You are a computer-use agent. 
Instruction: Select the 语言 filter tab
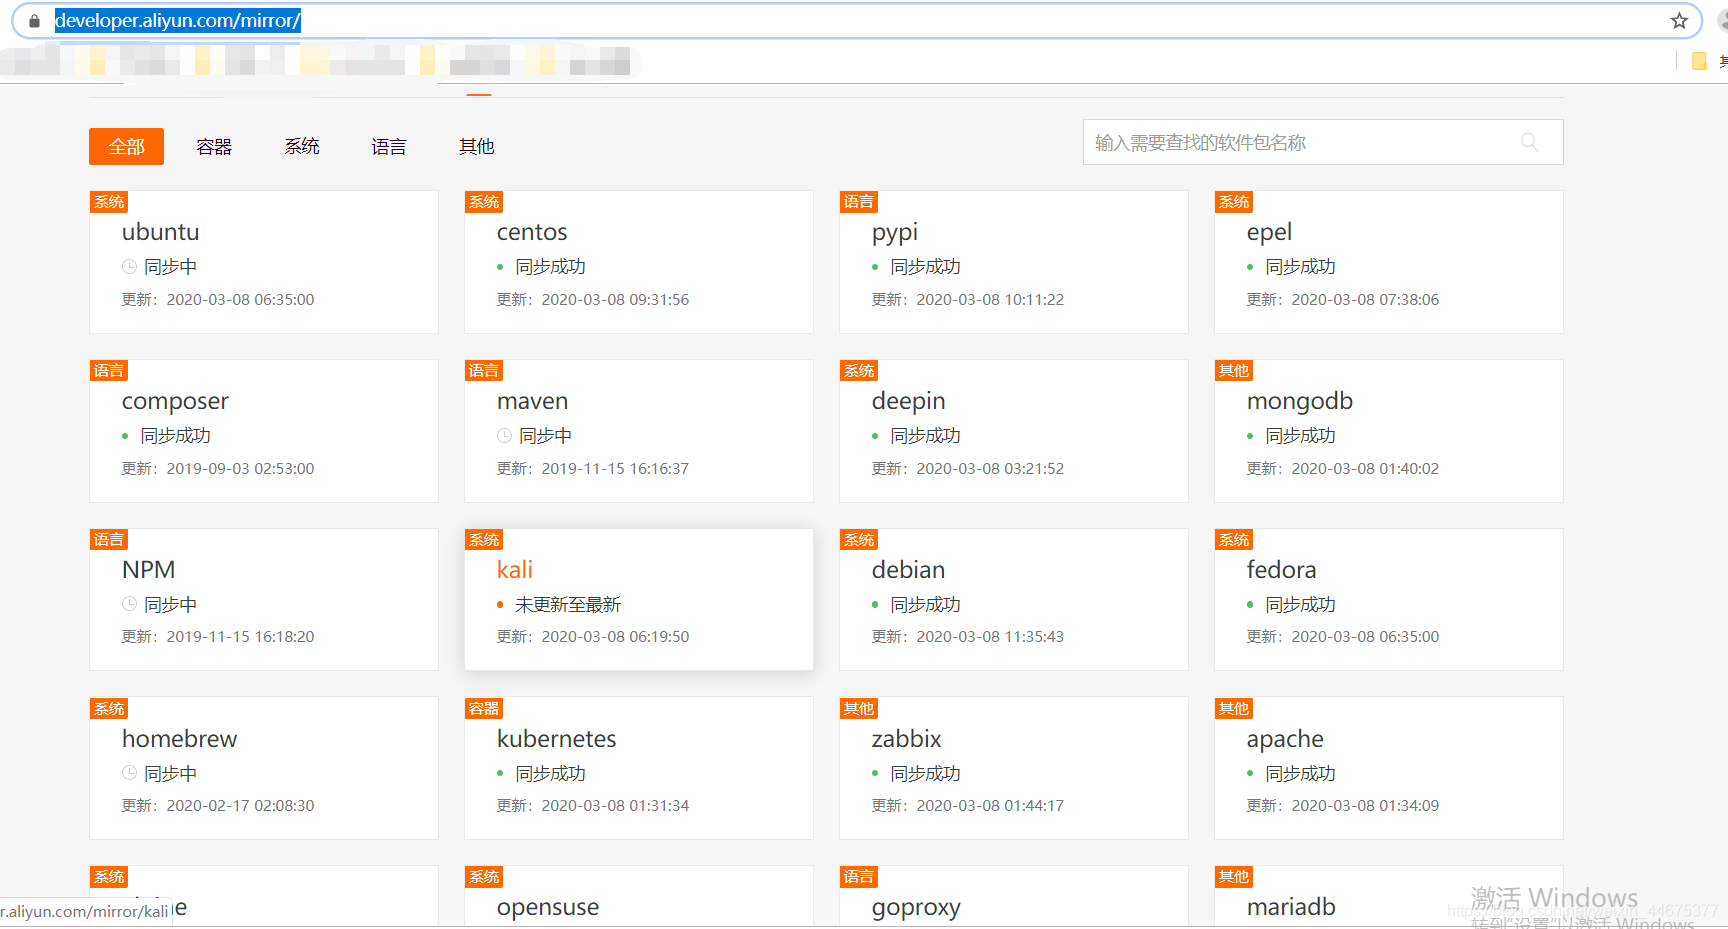coord(389,146)
